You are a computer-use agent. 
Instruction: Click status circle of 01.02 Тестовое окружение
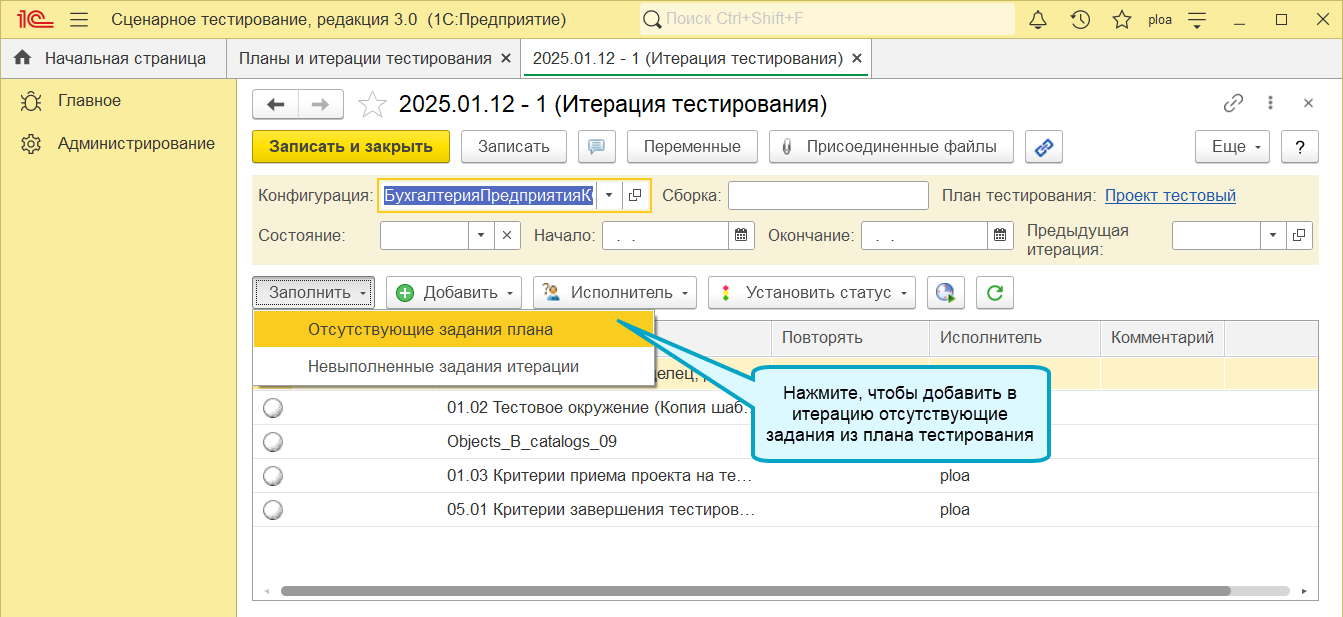point(273,408)
